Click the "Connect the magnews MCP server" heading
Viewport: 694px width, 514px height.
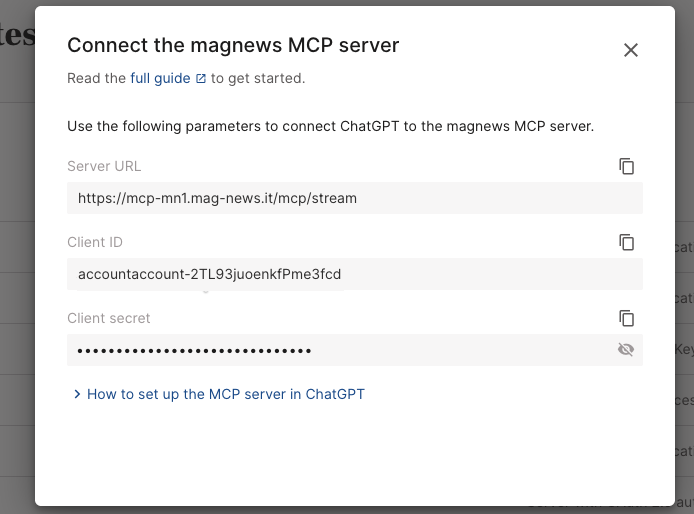232,45
